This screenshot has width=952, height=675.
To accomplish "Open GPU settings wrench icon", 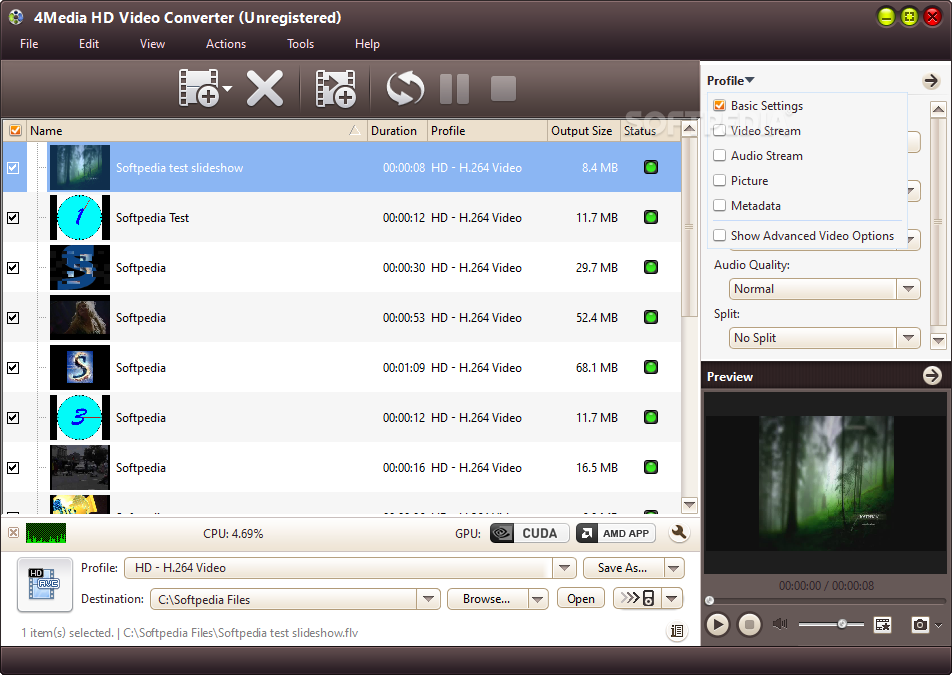I will [679, 533].
